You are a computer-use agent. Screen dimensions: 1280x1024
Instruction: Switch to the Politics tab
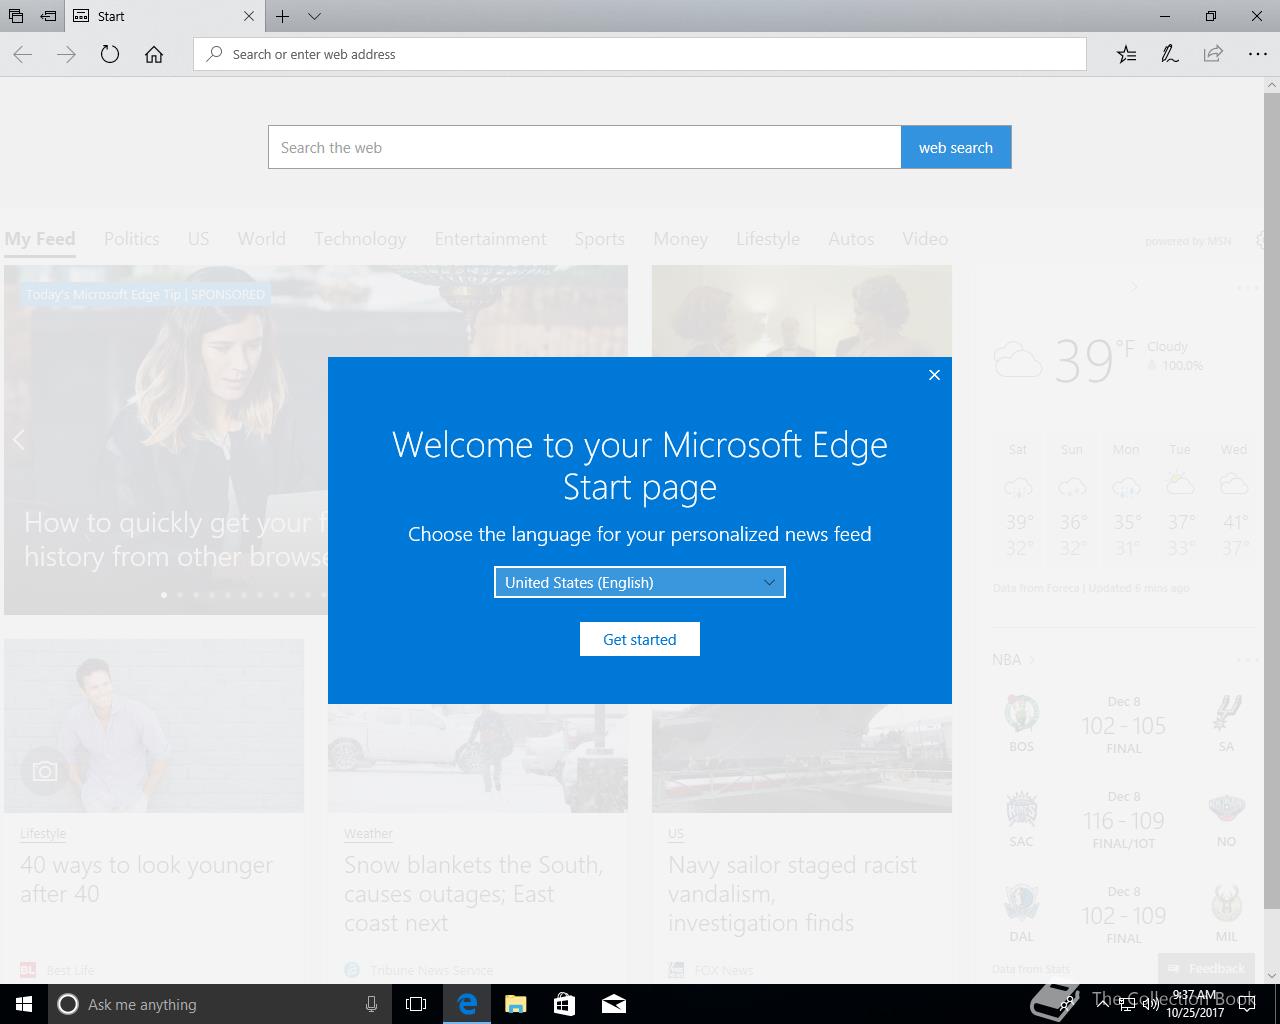point(132,239)
